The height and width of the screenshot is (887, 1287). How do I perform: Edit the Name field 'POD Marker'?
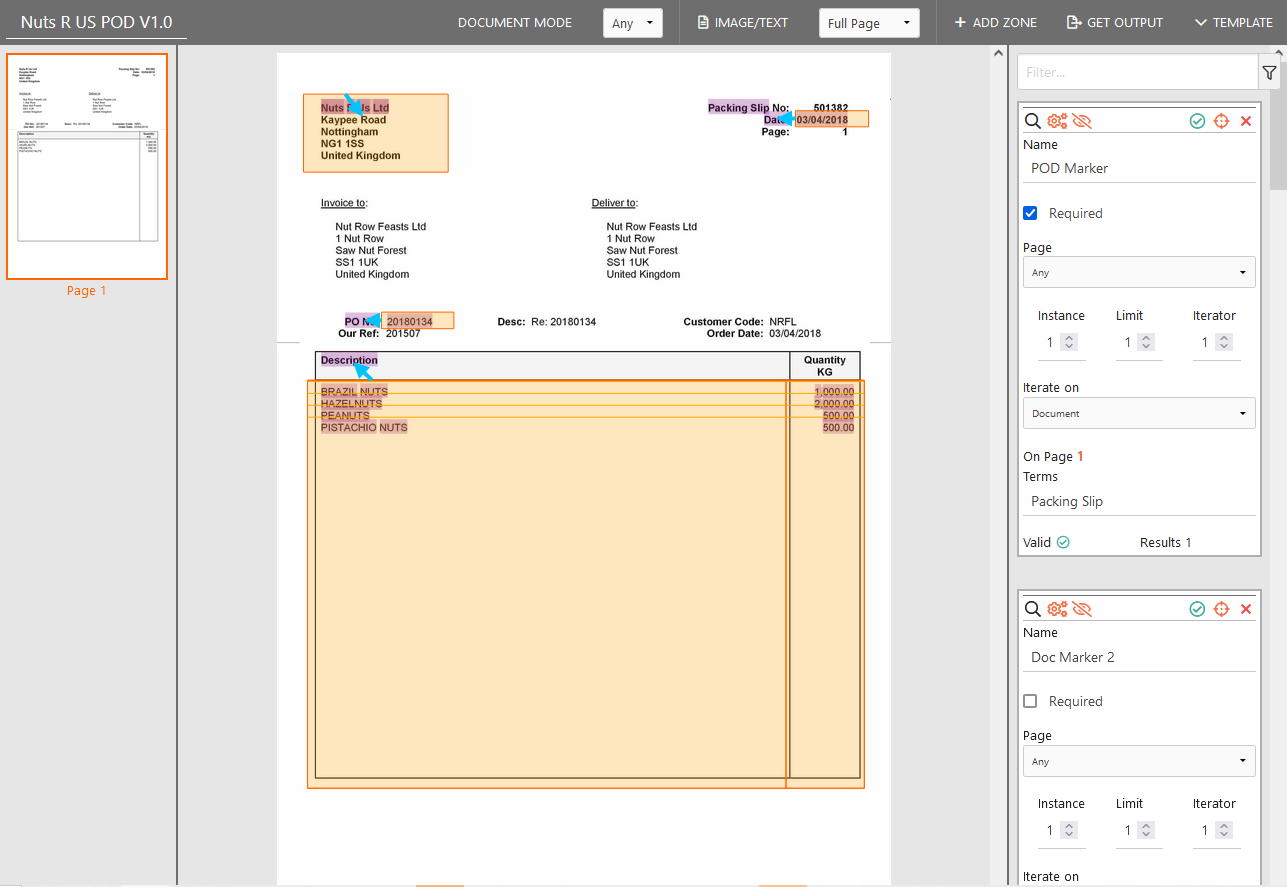[1139, 168]
